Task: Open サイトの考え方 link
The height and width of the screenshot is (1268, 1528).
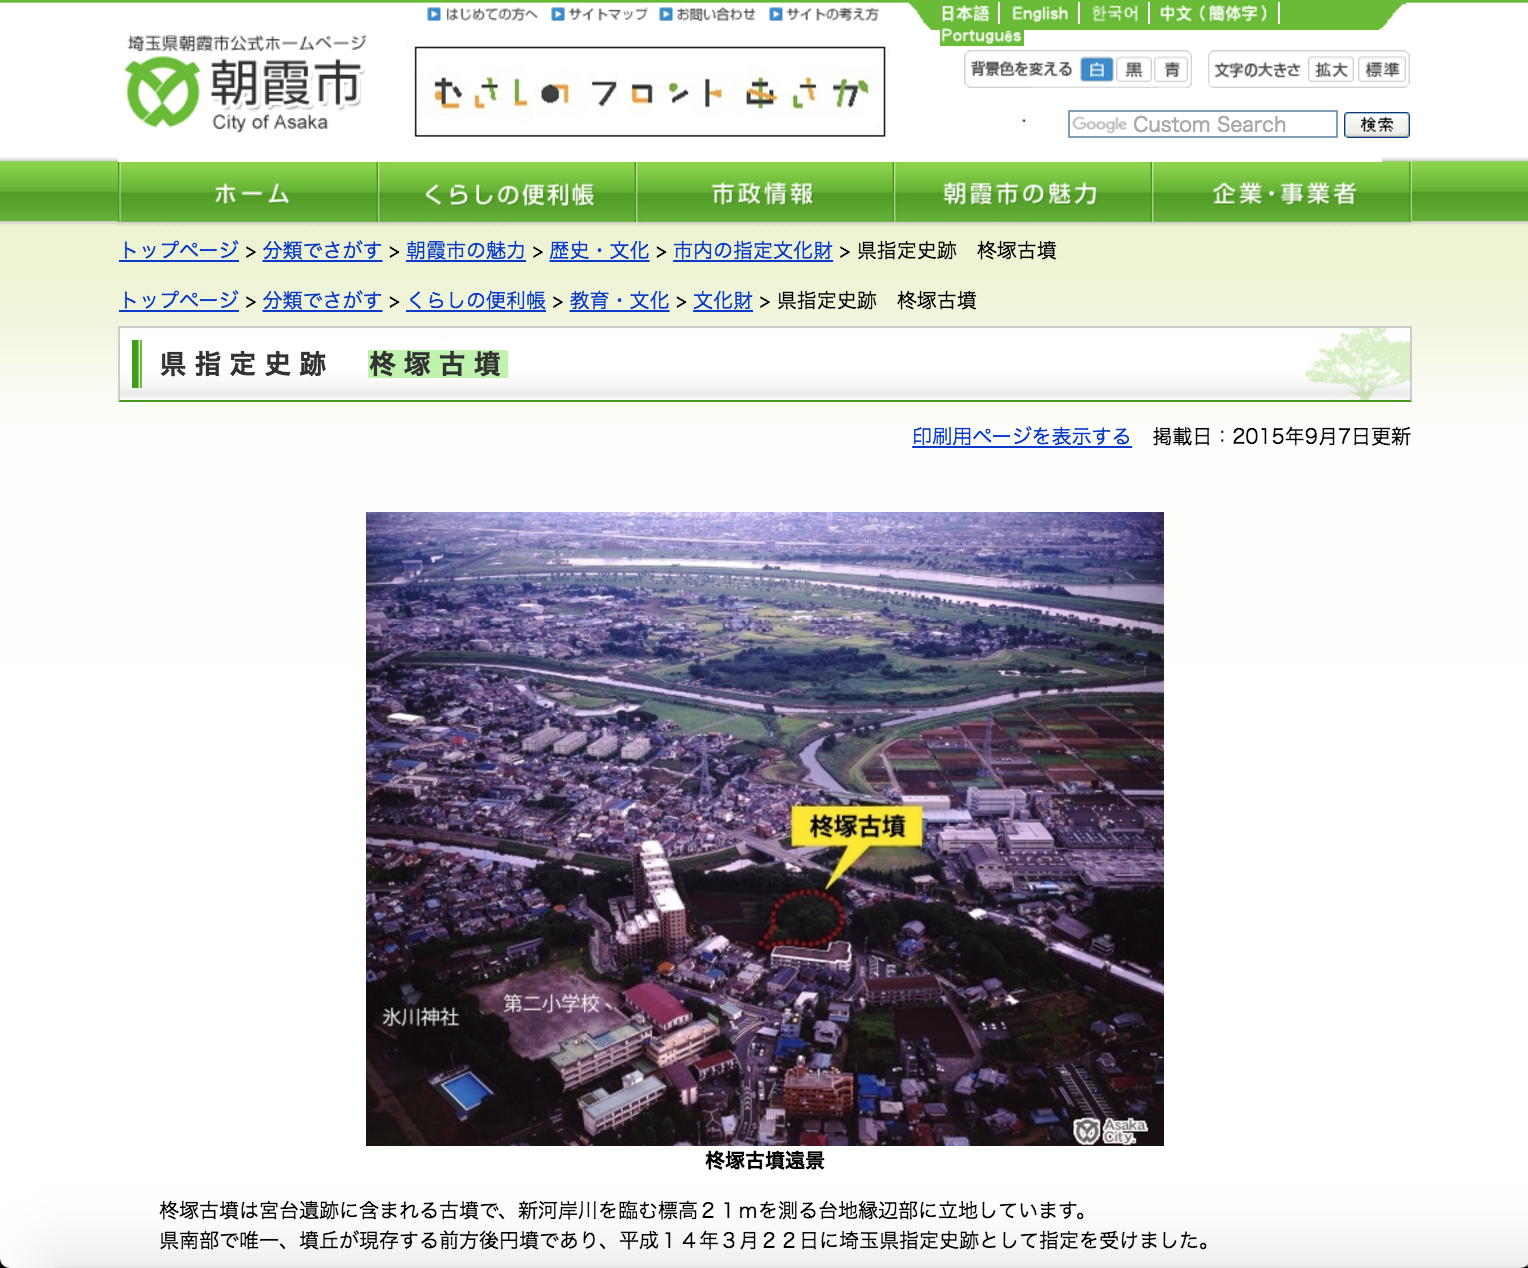Action: (x=824, y=14)
